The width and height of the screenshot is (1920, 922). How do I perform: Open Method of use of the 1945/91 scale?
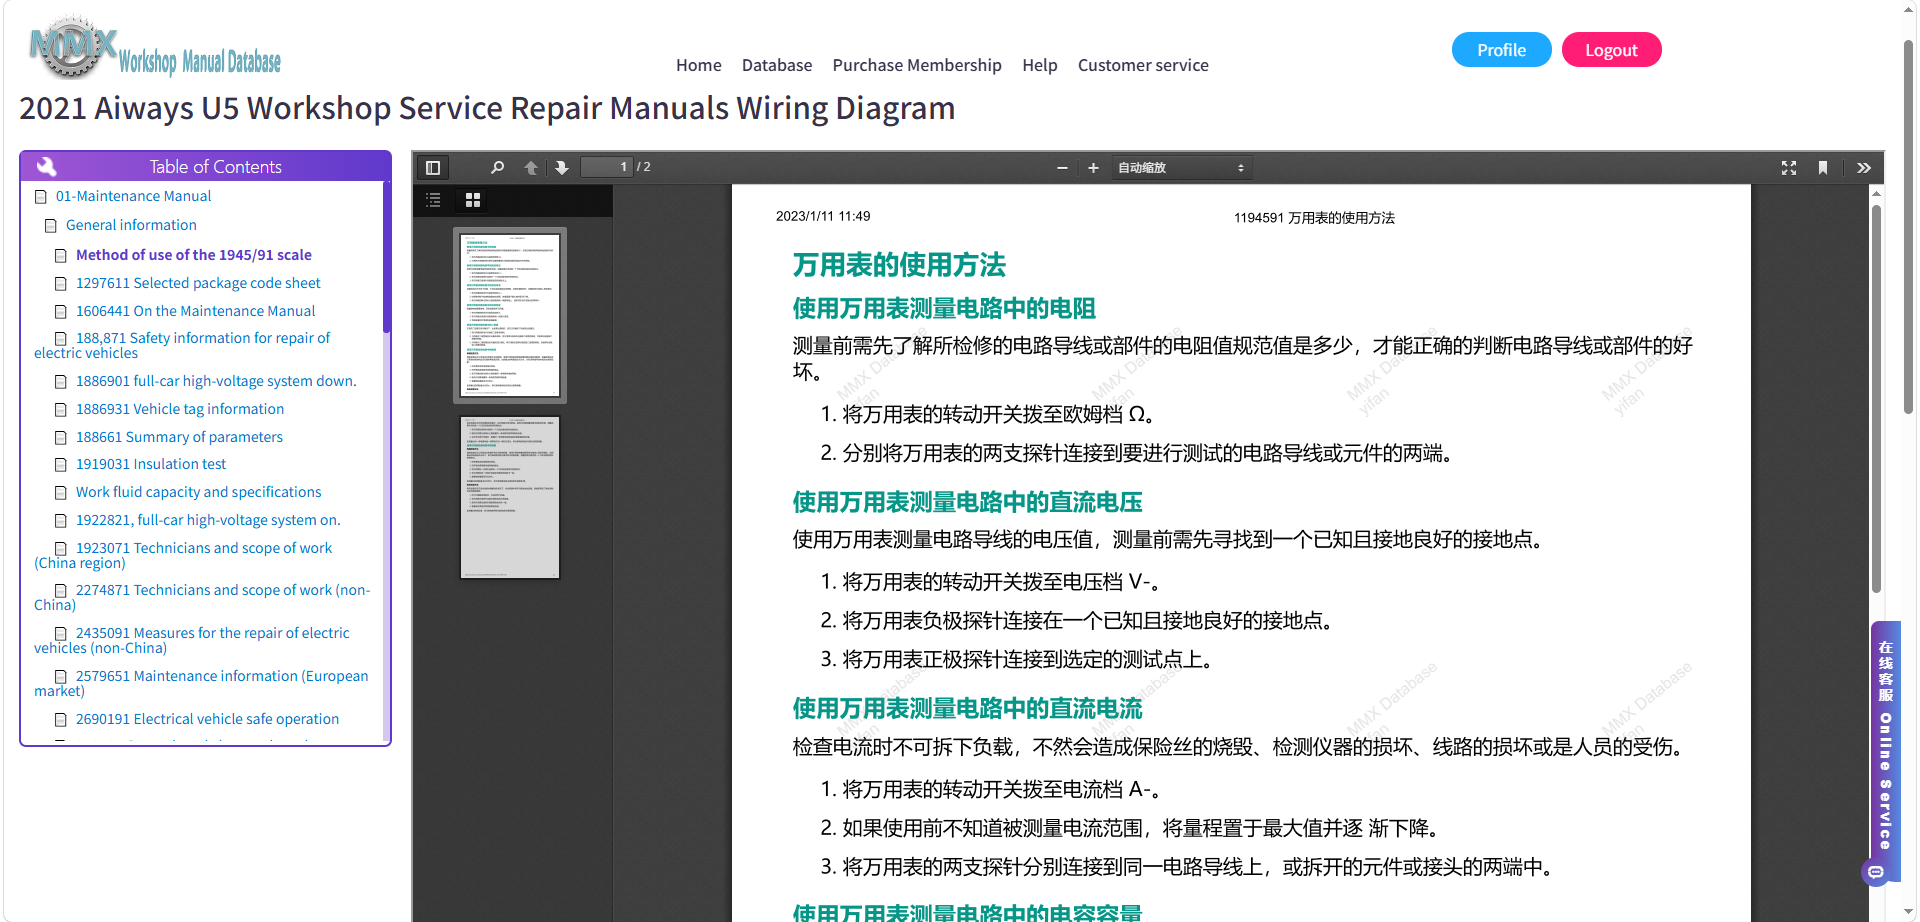[194, 256]
